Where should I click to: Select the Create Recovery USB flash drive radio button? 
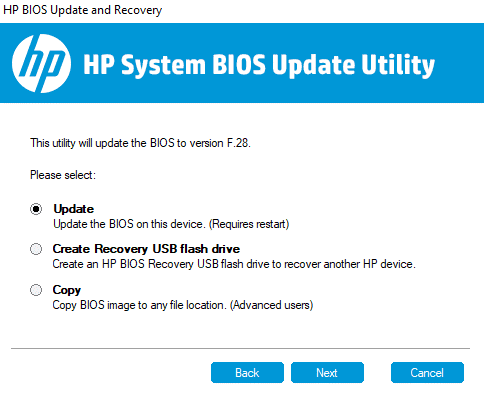[36, 249]
